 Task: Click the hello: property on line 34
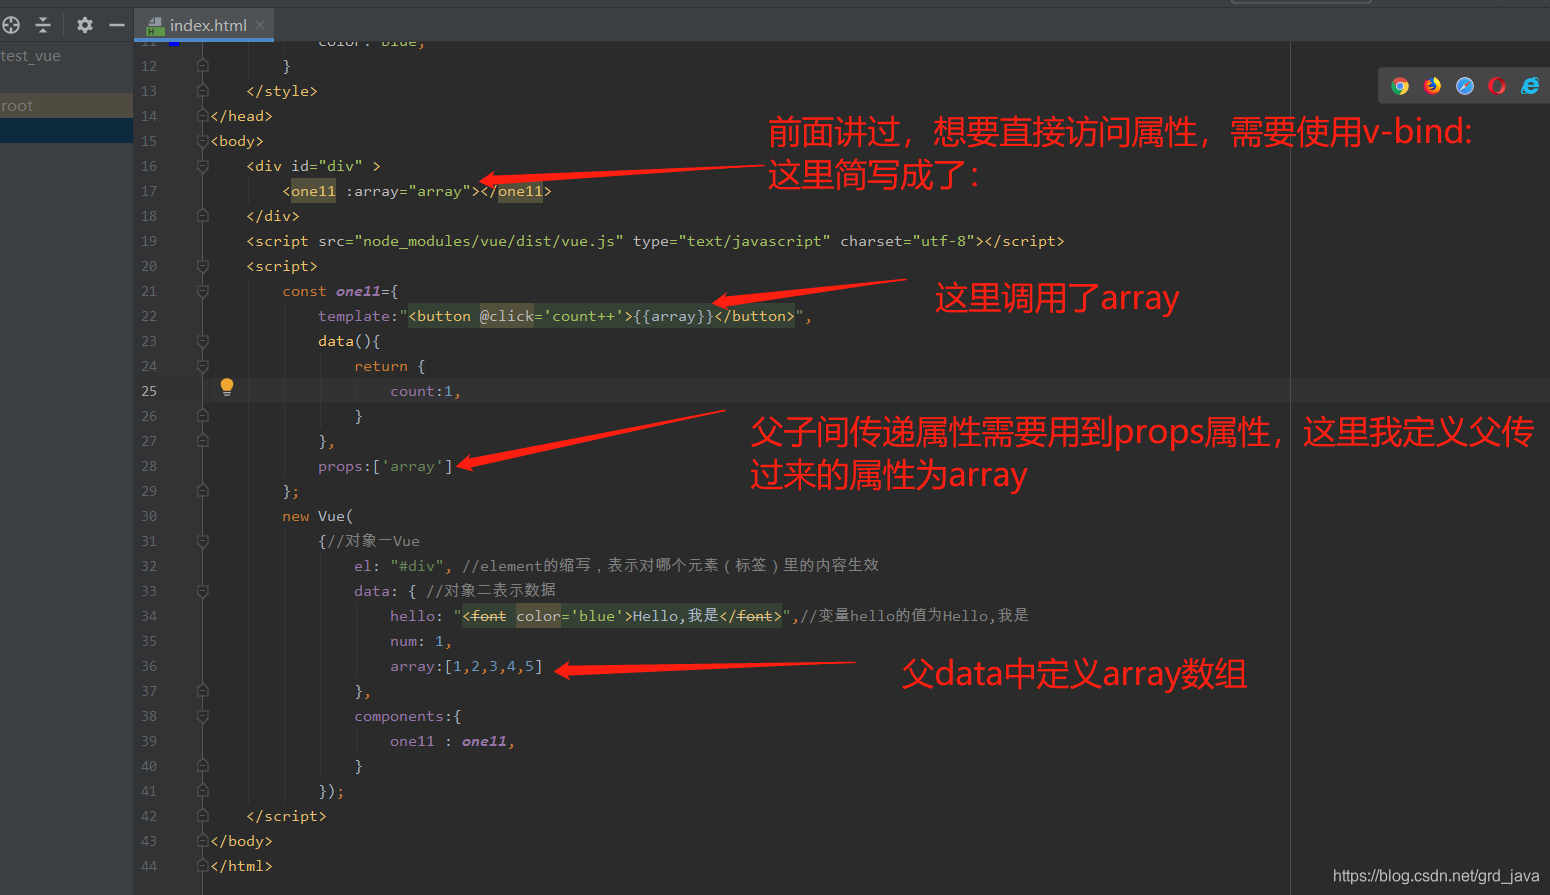point(414,616)
